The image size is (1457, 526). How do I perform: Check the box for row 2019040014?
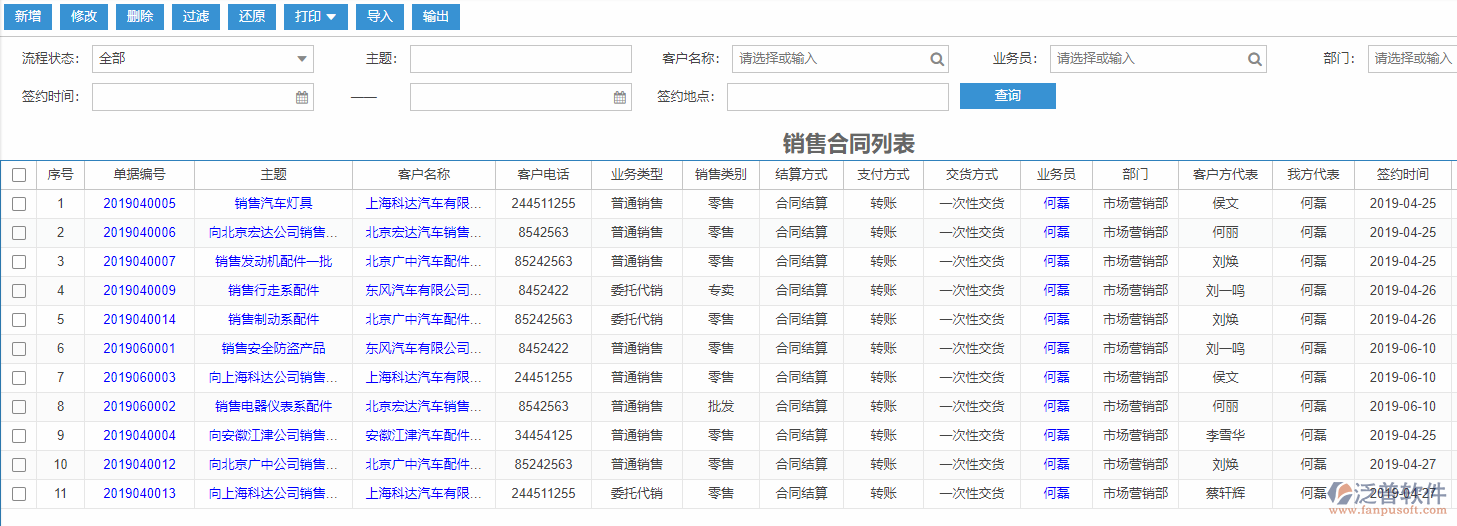19,320
